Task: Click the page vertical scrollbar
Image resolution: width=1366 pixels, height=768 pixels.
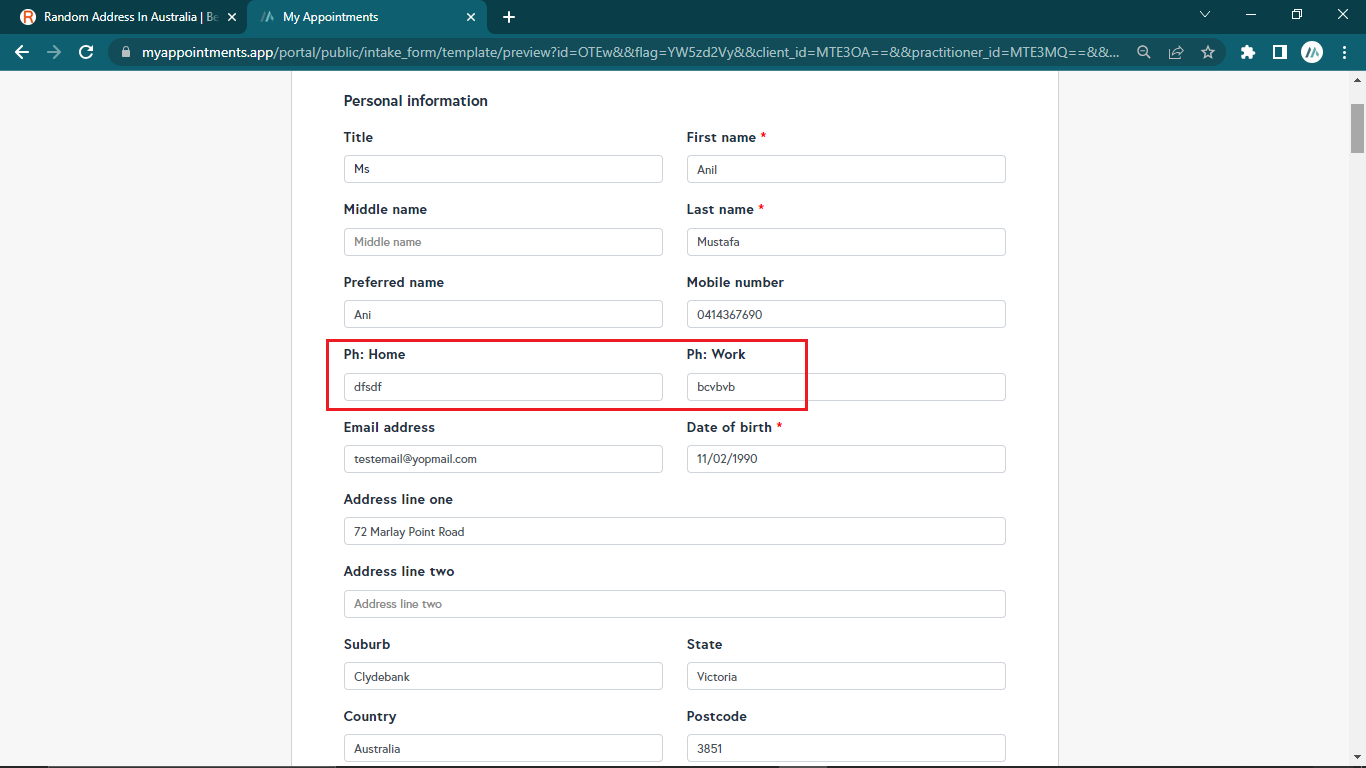Action: (x=1357, y=128)
